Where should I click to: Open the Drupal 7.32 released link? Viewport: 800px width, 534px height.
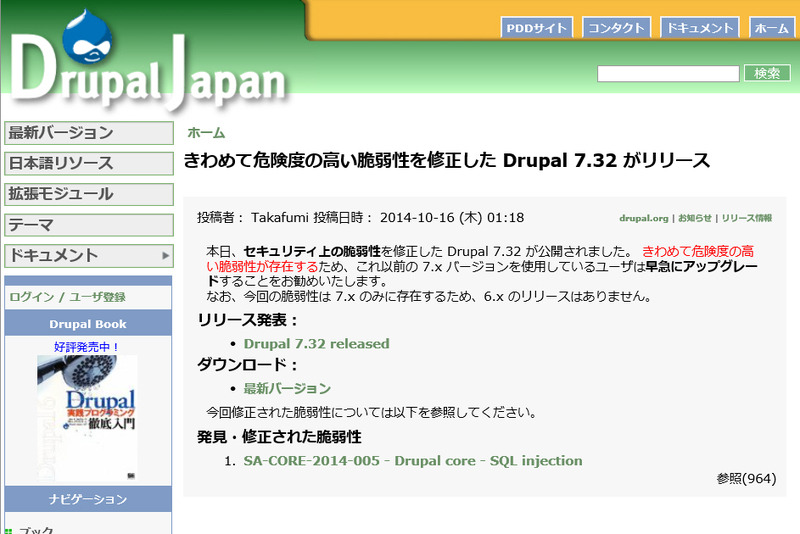coord(316,344)
